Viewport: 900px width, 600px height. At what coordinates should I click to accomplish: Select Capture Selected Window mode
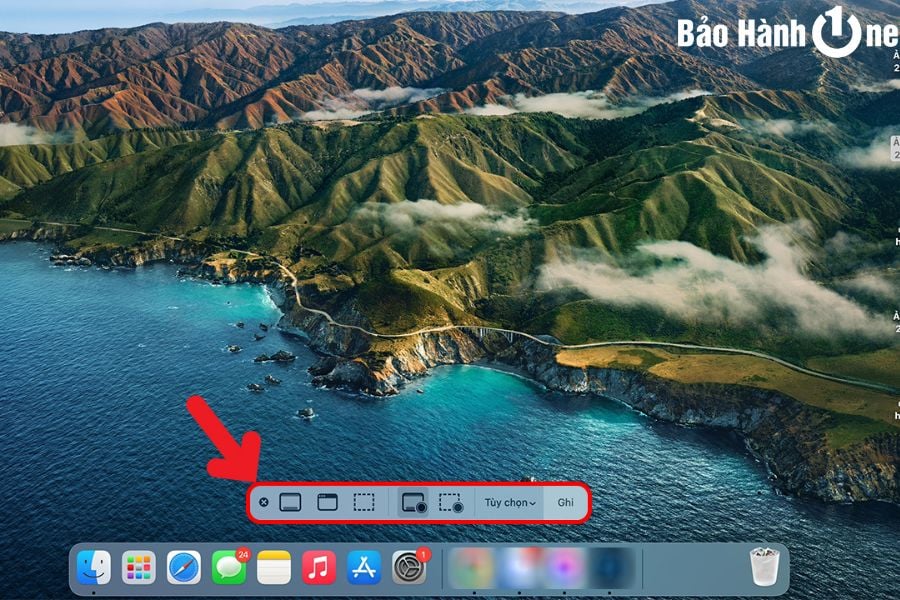pyautogui.click(x=327, y=502)
